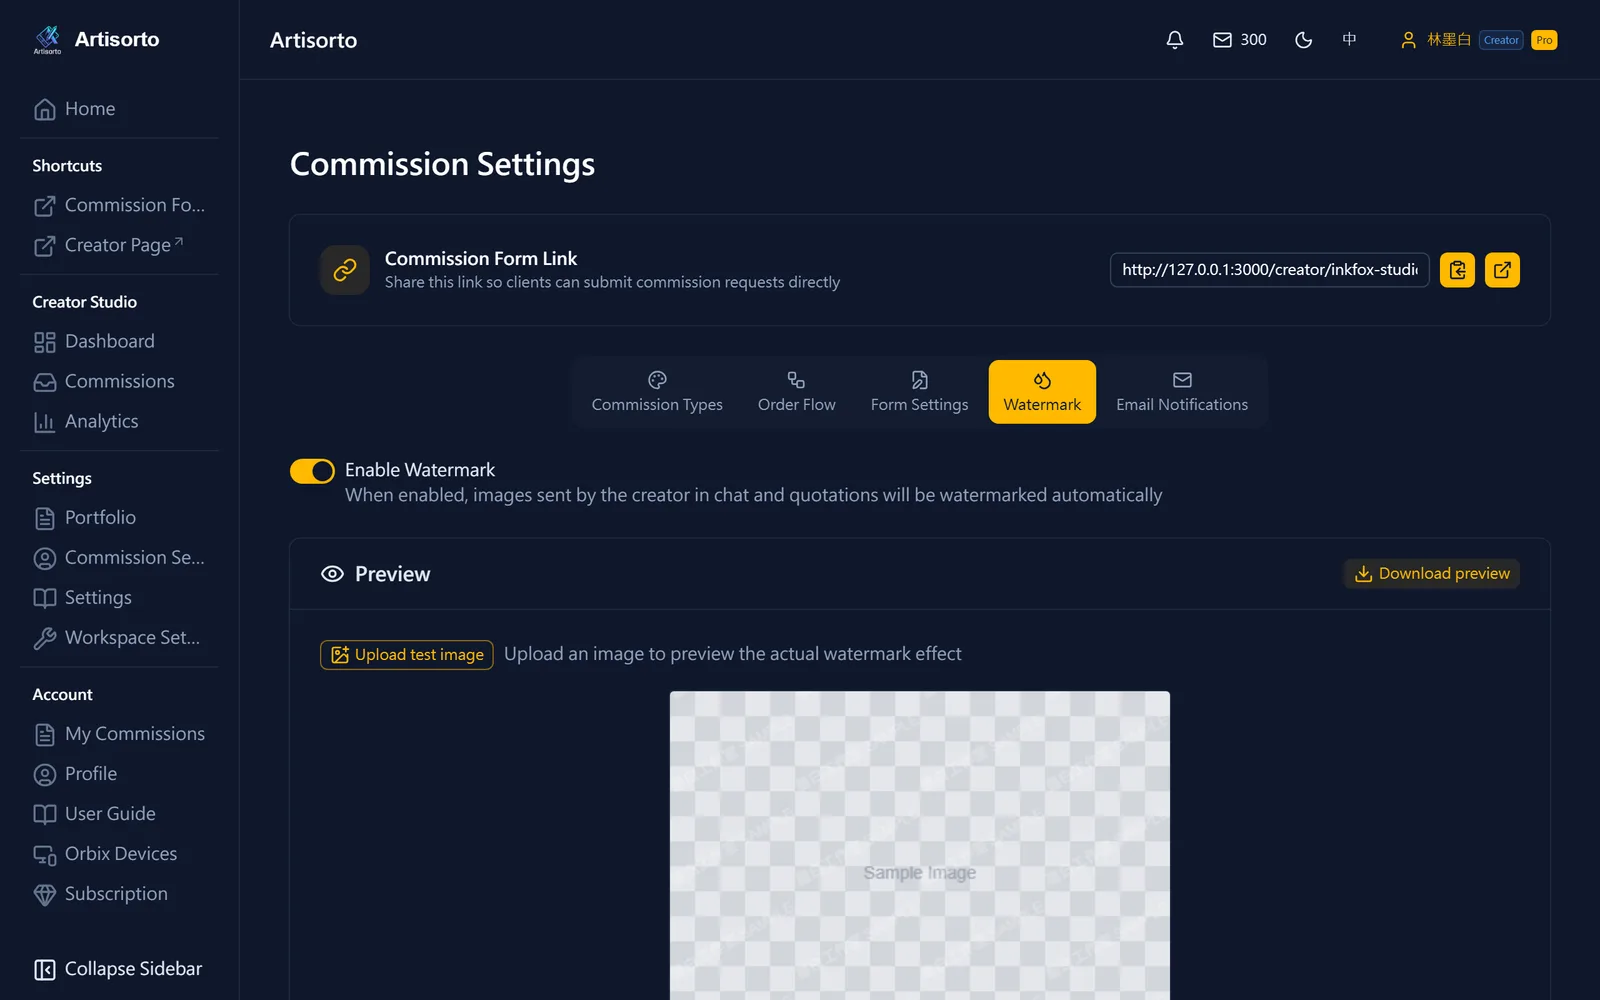
Task: Click the Upload test image button
Action: pyautogui.click(x=407, y=655)
